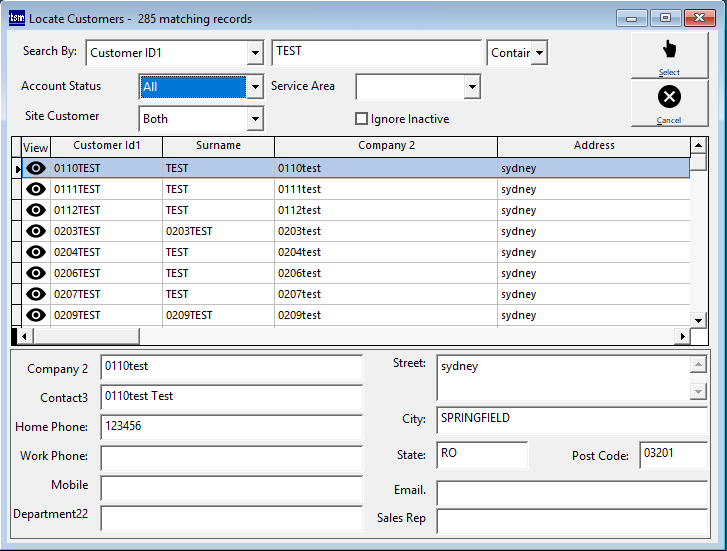Click the eye view icon for 0110TEST

(36, 168)
